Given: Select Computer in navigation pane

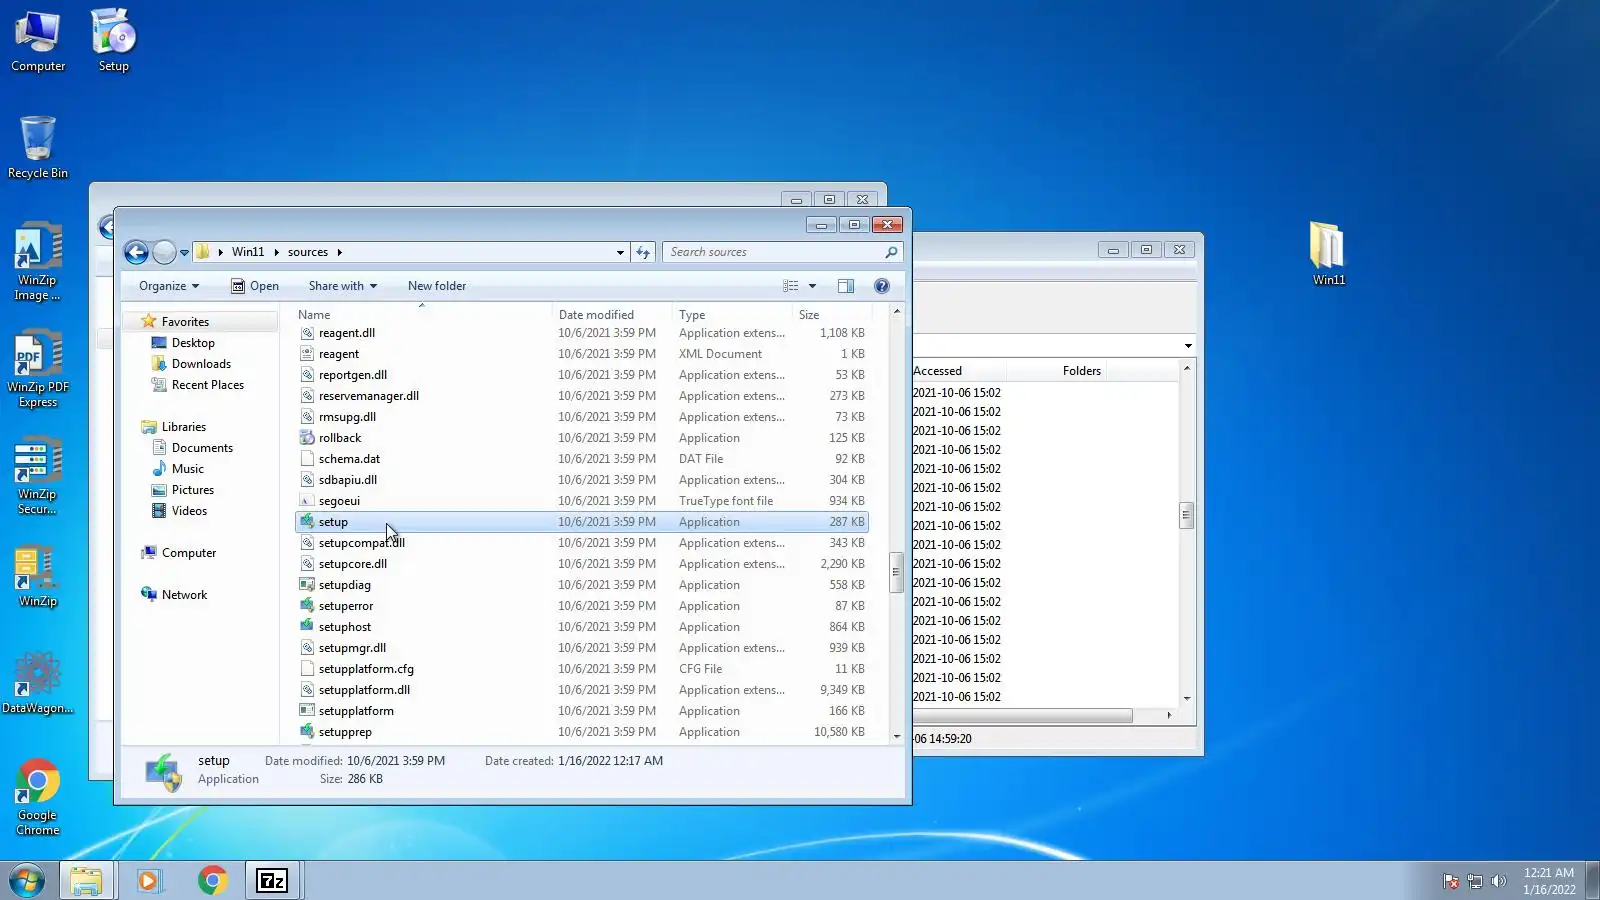Looking at the screenshot, I should (188, 553).
